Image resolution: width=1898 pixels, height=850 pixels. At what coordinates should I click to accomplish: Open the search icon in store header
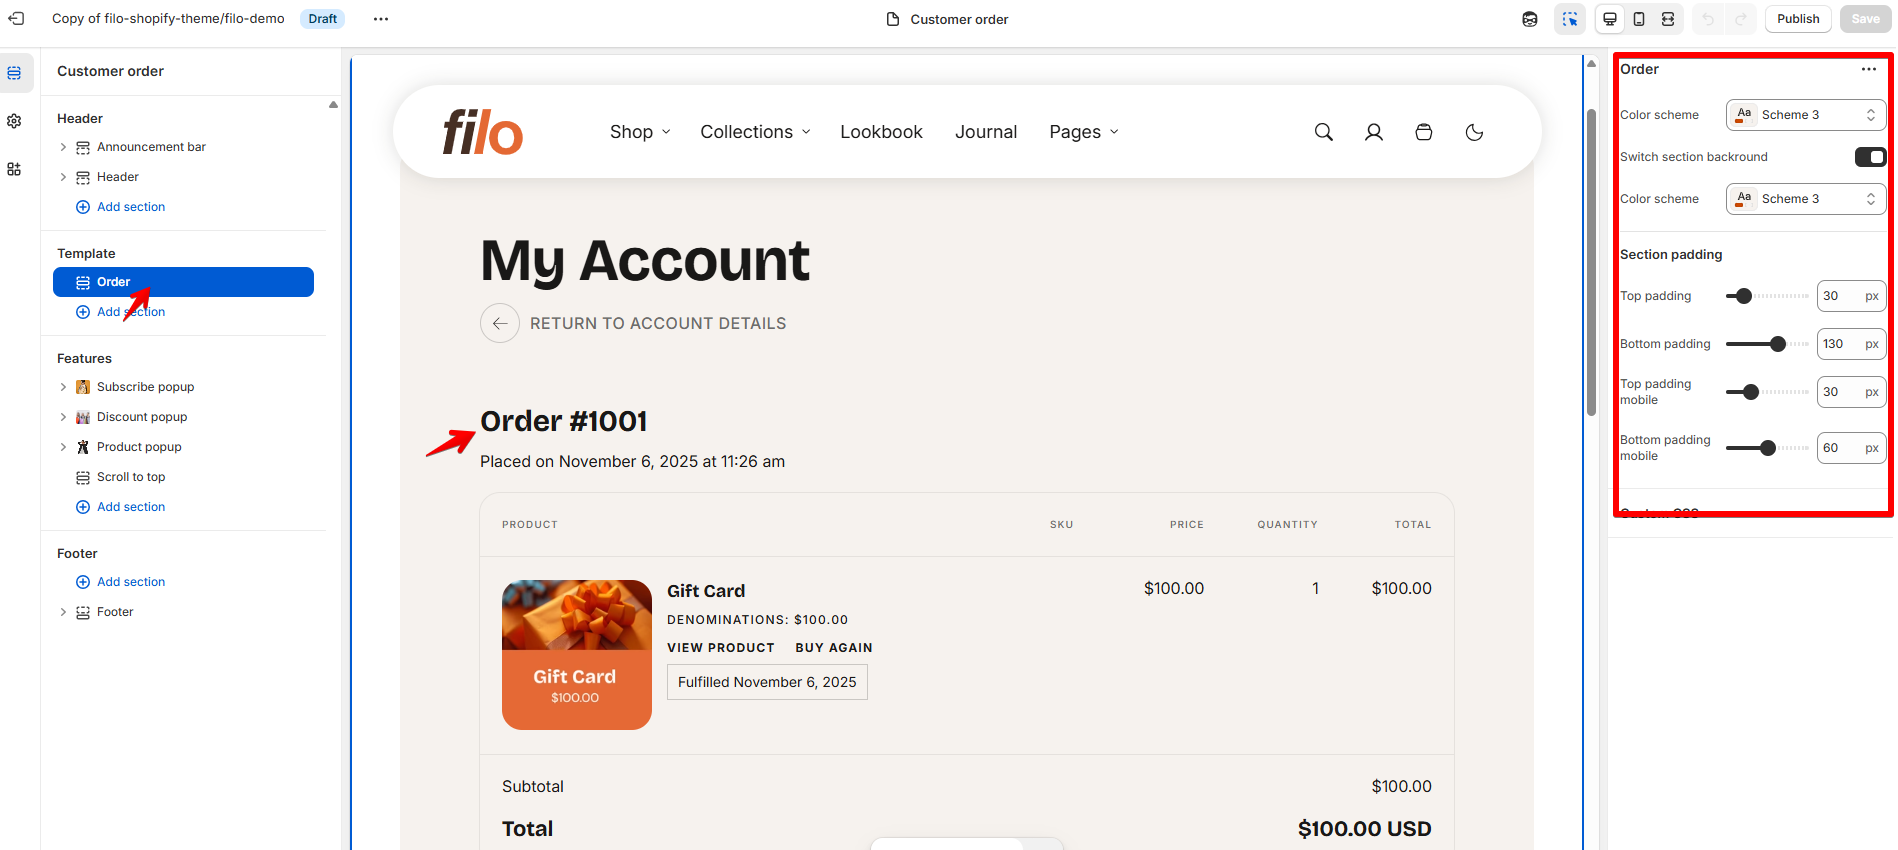pyautogui.click(x=1323, y=132)
